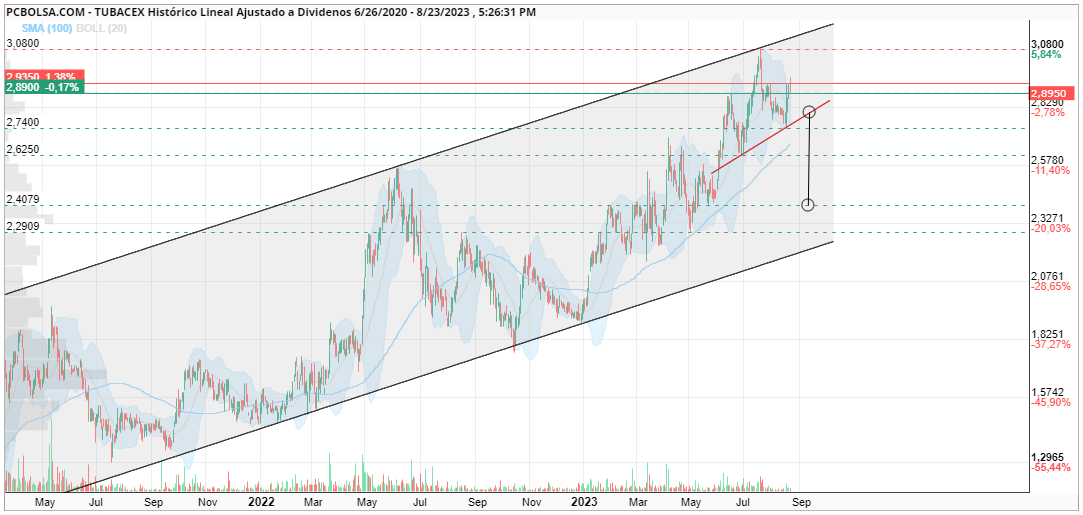Select the chart title starting PCBOLSA.COM - TUBACEX
This screenshot has width=1083, height=515.
270,12
